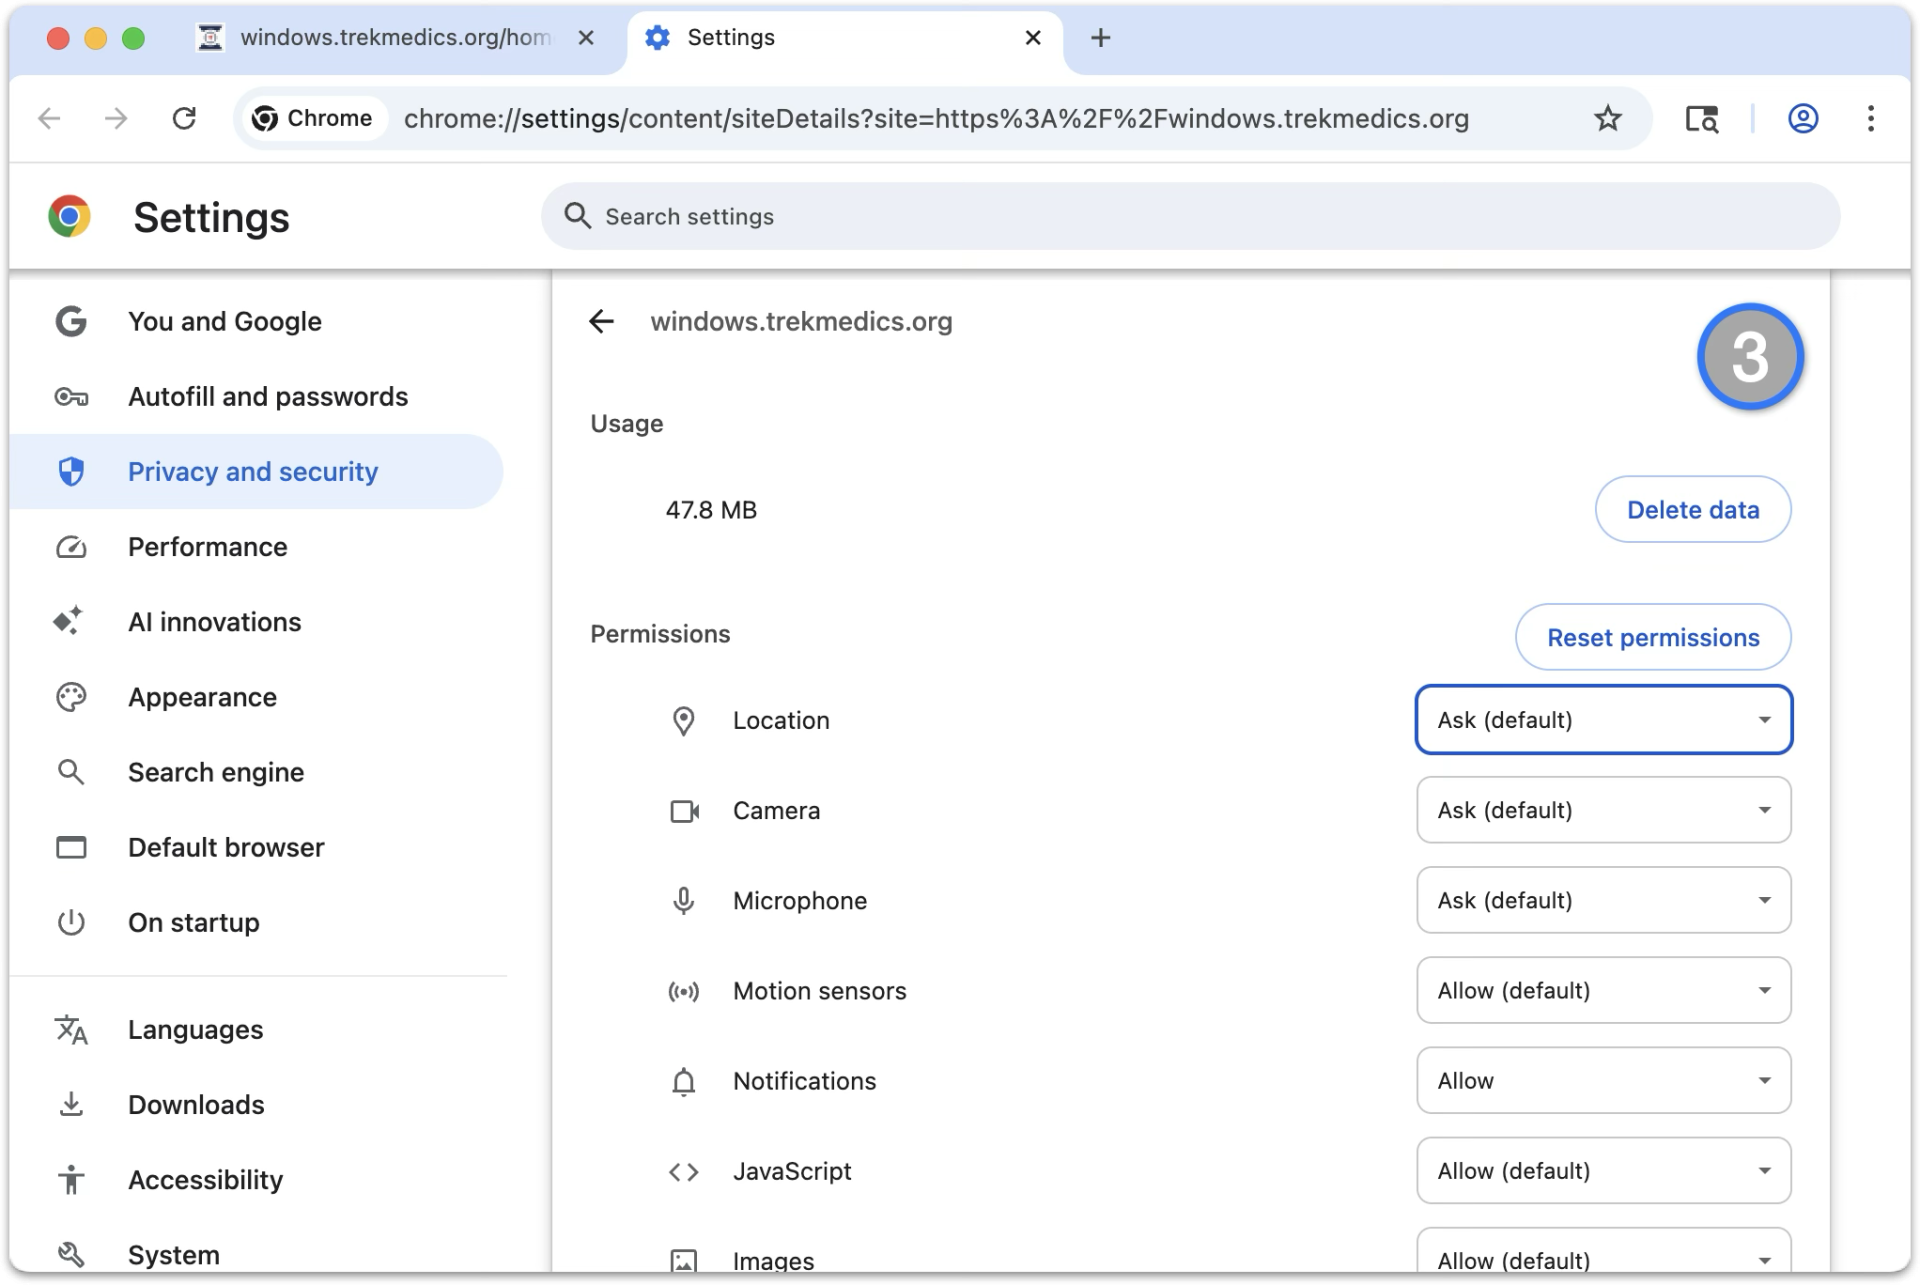Viewport: 1920px width, 1285px height.
Task: Expand the Notifications permission dropdown
Action: tap(1603, 1080)
